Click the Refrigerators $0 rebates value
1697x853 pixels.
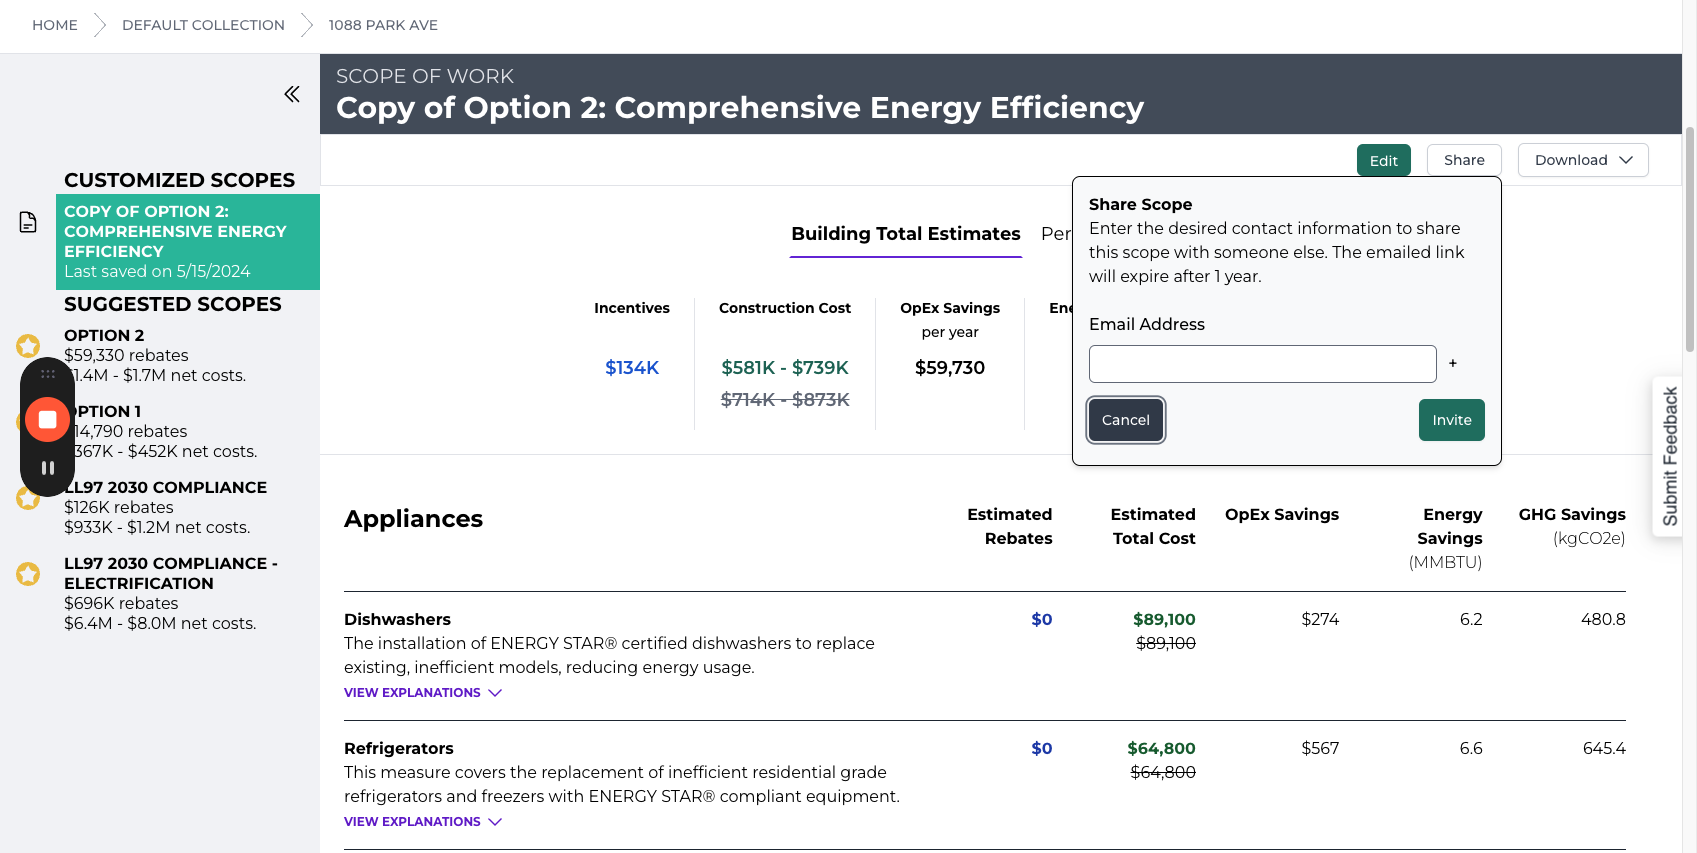[1042, 749]
